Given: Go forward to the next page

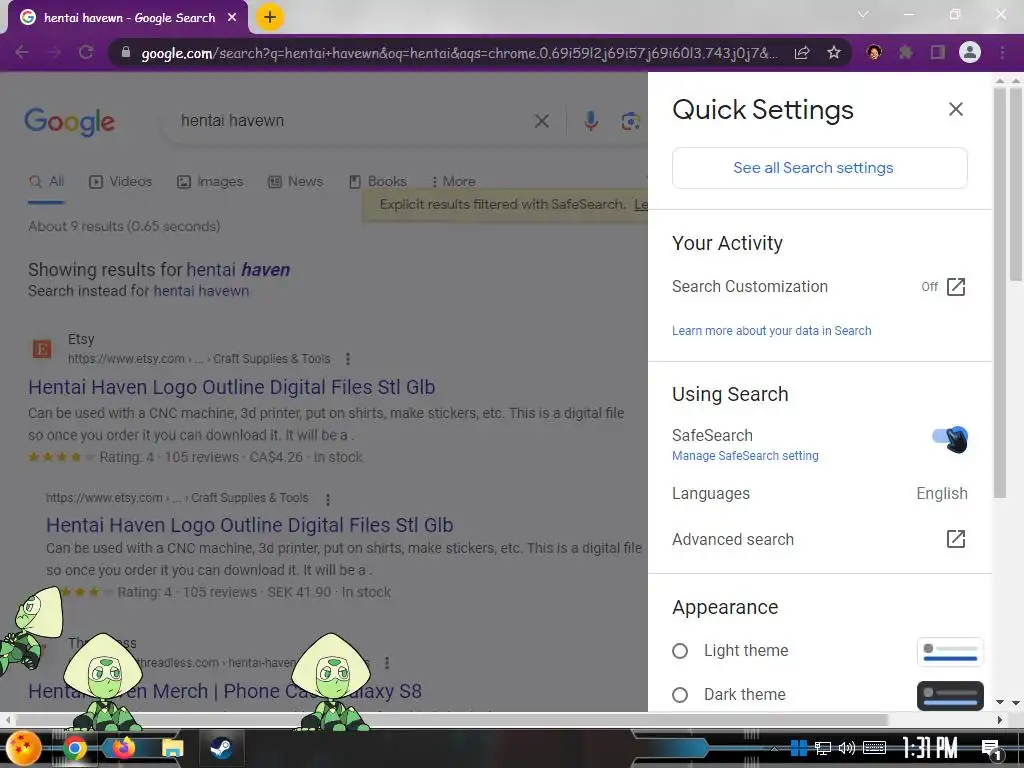Looking at the screenshot, I should [54, 52].
